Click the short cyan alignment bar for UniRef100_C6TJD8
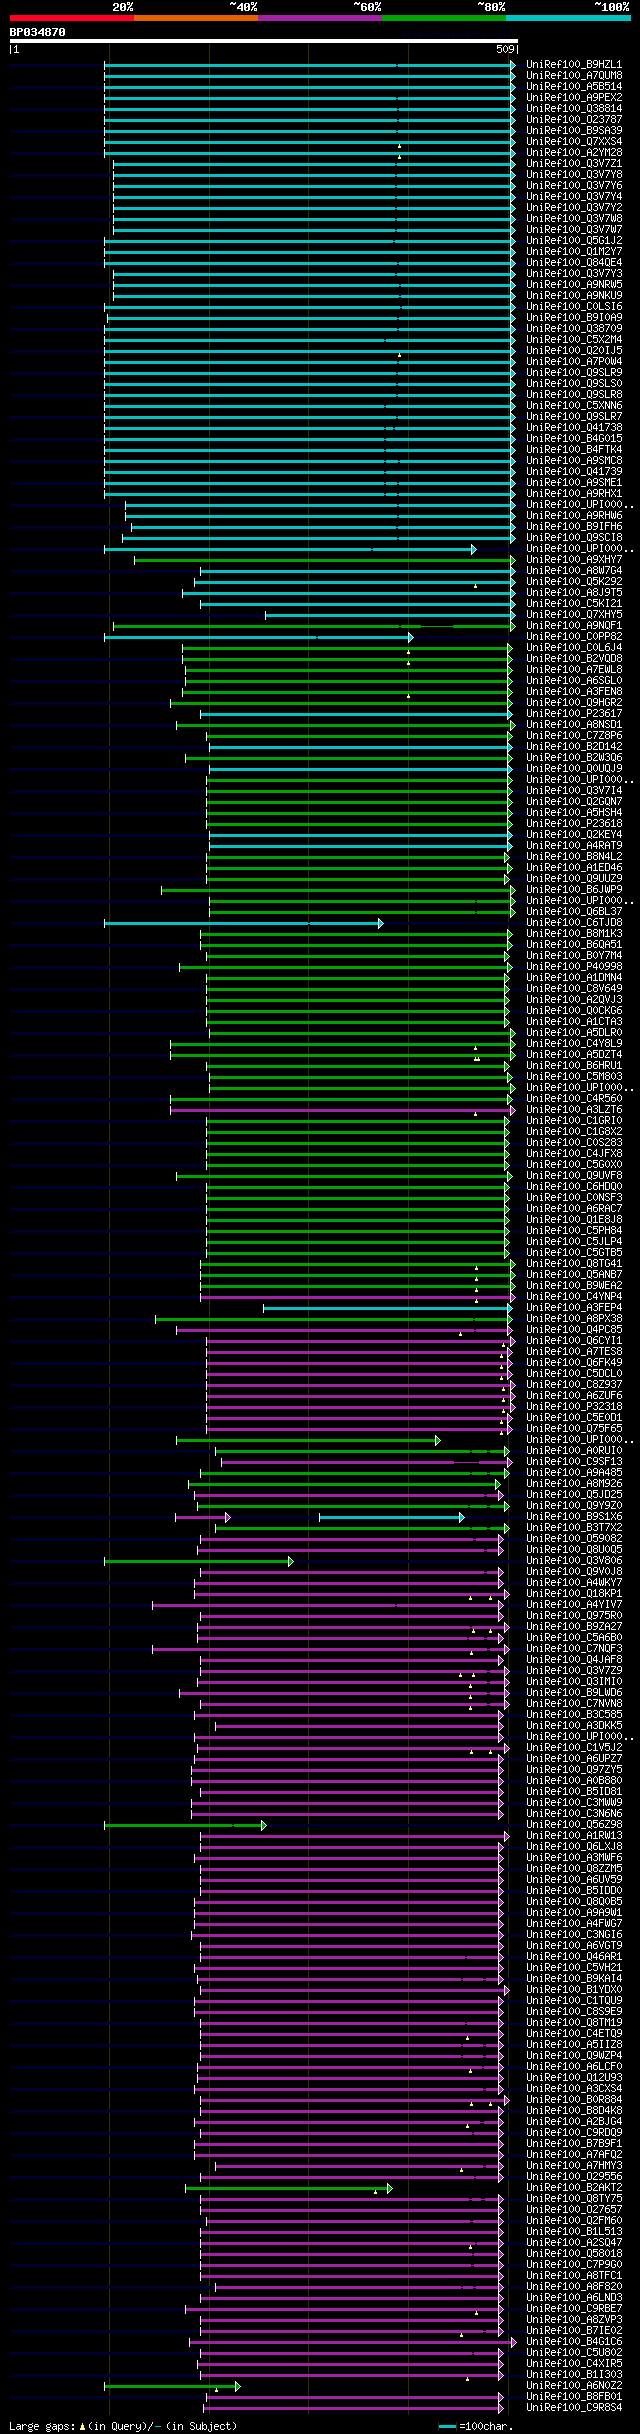 pos(243,923)
